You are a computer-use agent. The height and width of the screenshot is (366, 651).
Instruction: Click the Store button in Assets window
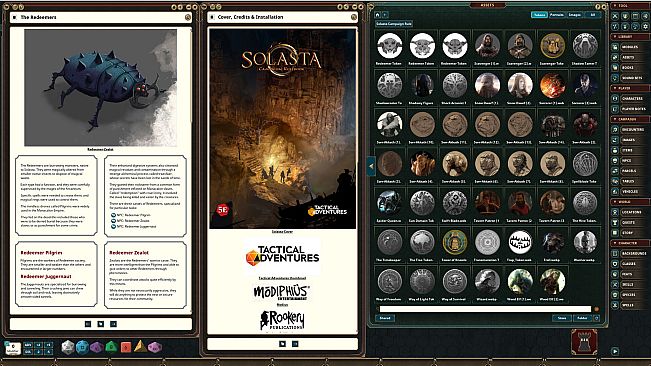[x=562, y=318]
